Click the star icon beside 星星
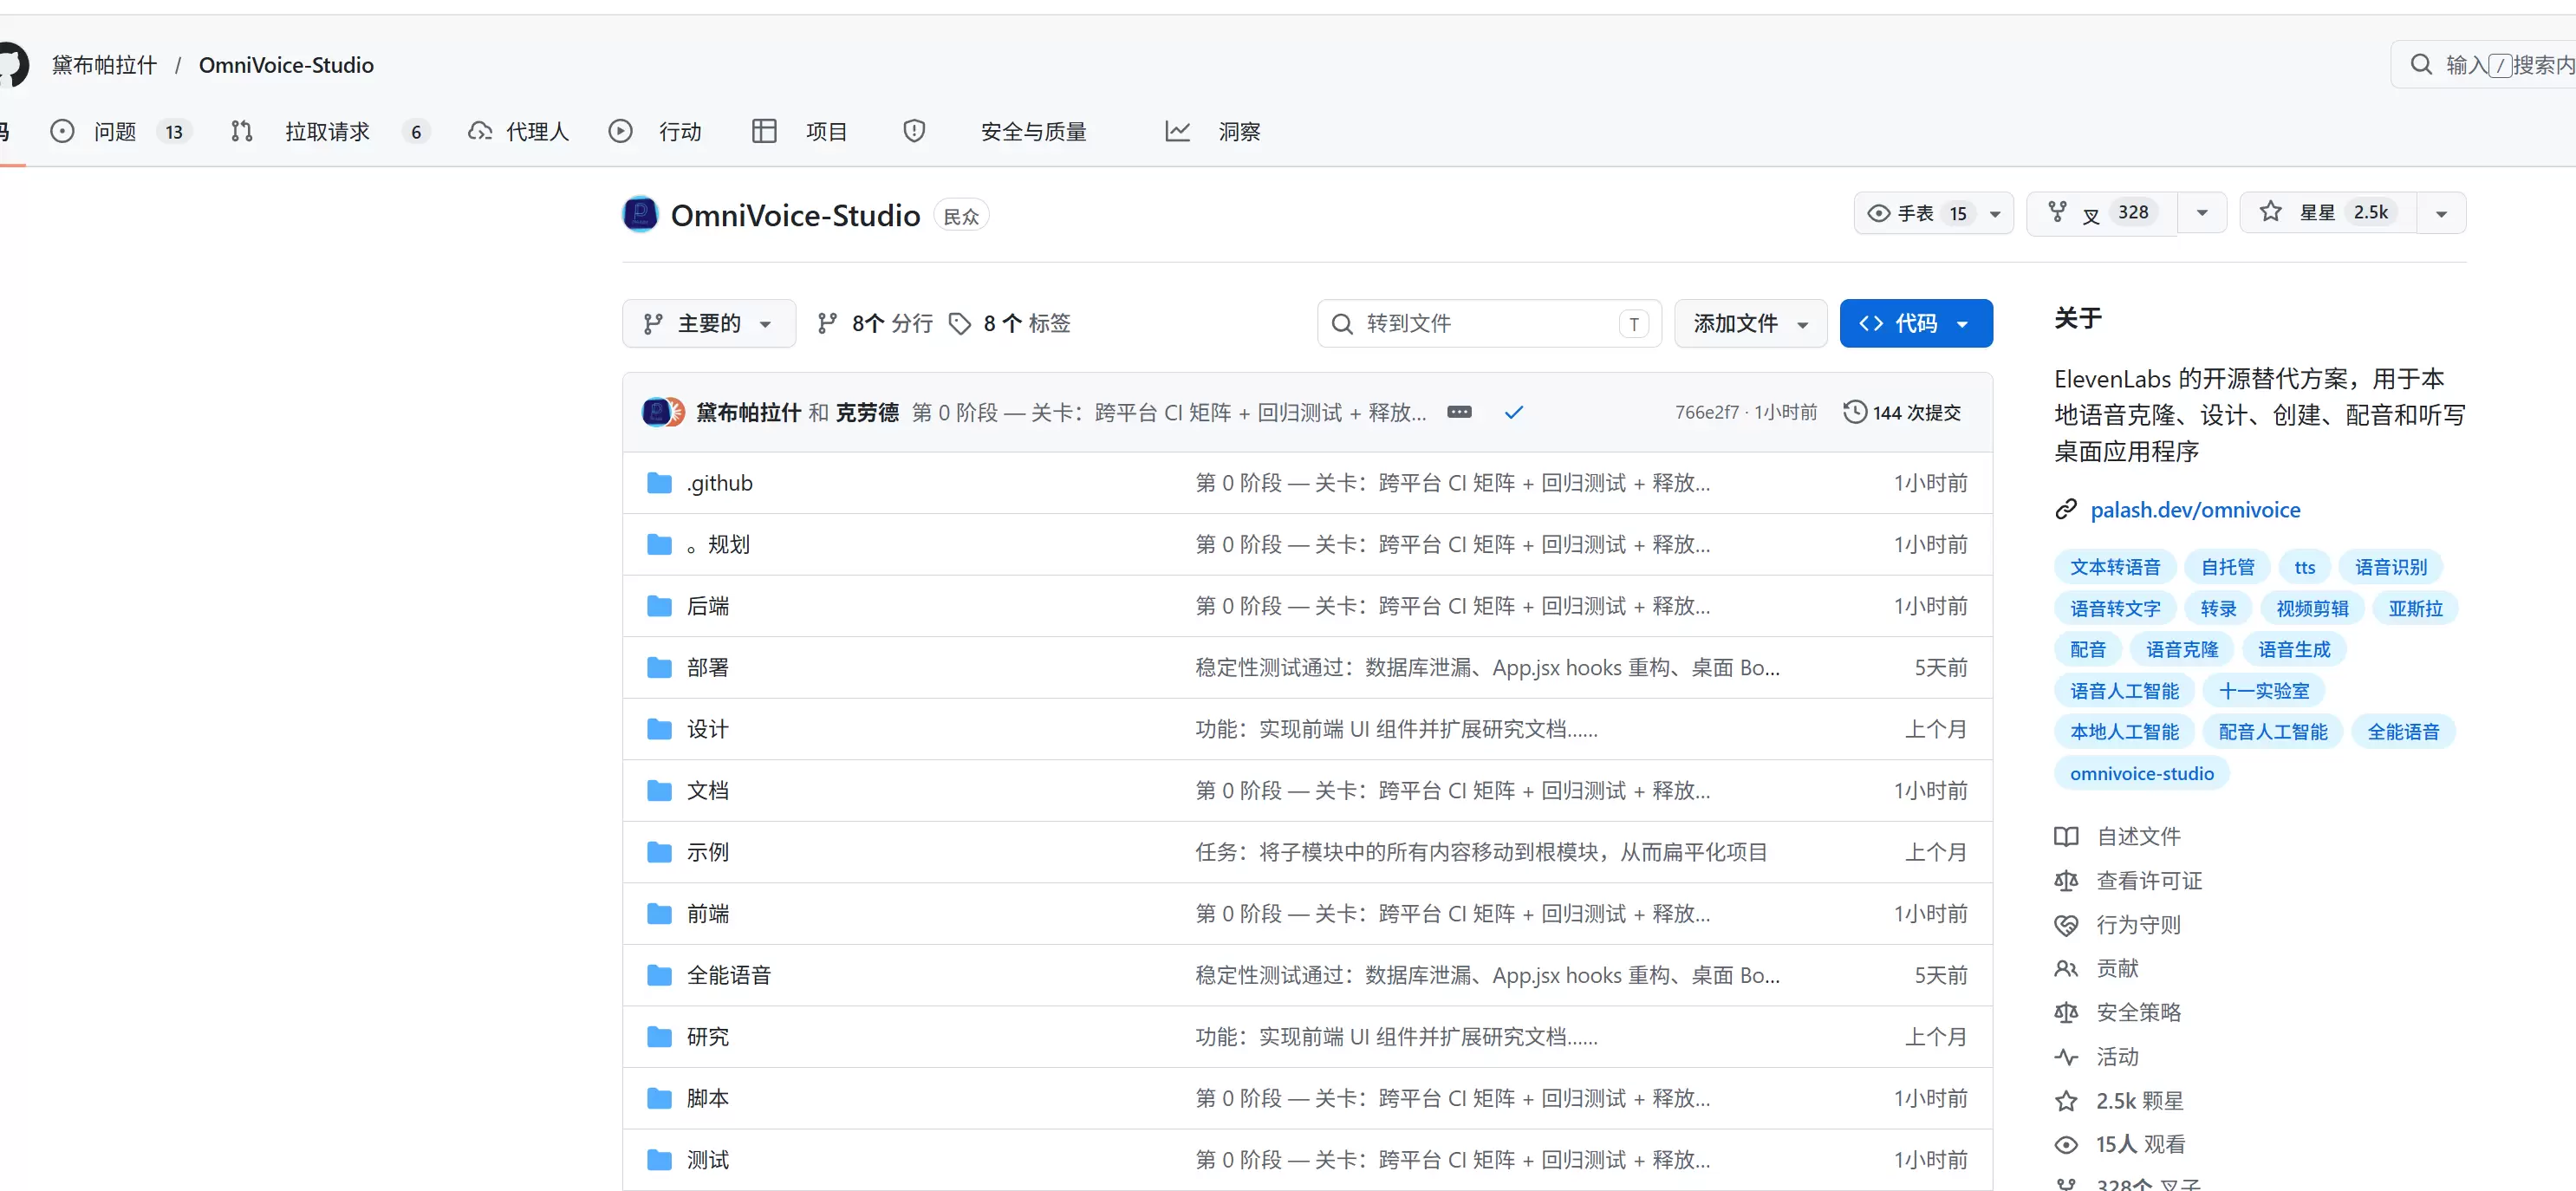This screenshot has height=1191, width=2576. point(2271,212)
